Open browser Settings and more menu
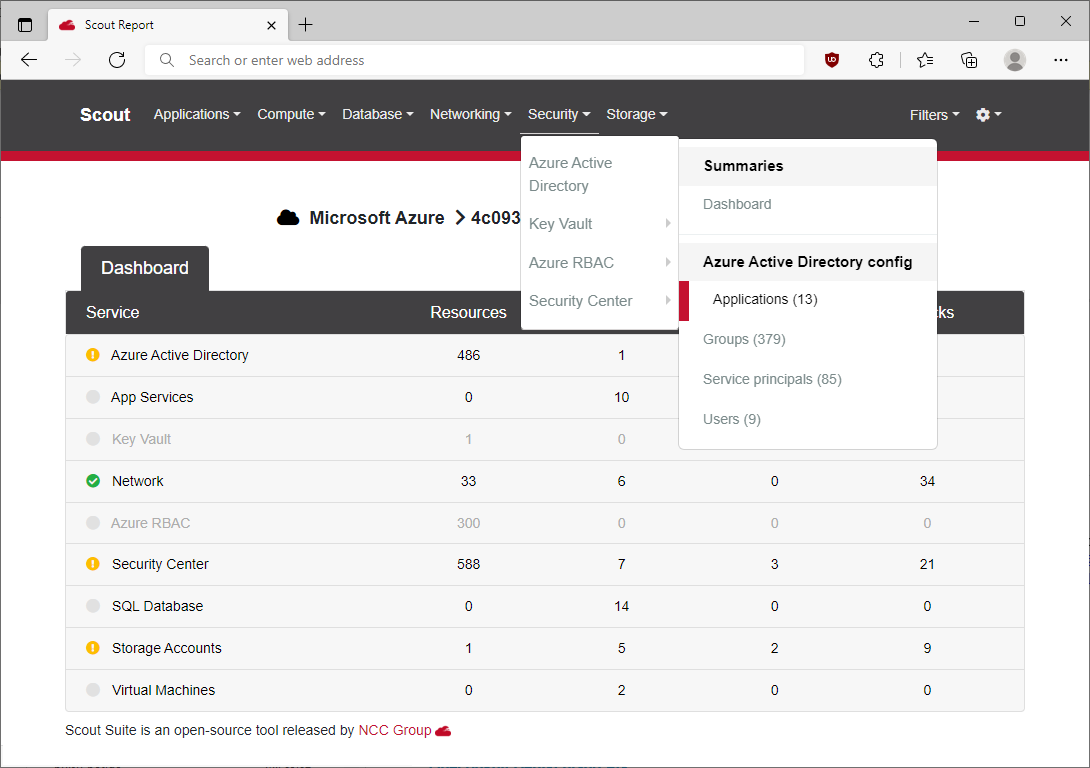The height and width of the screenshot is (768, 1090). pos(1060,60)
